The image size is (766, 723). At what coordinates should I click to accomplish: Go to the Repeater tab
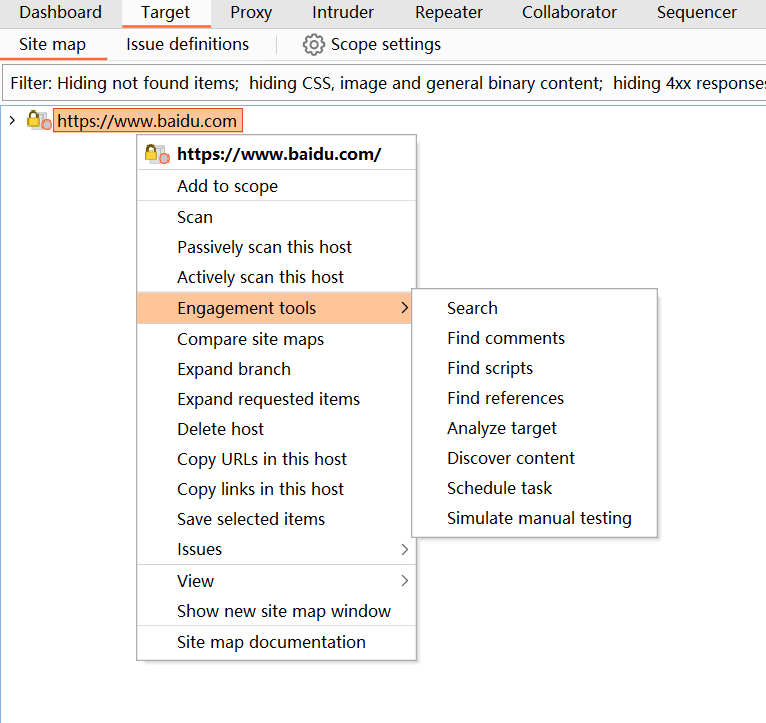point(449,13)
